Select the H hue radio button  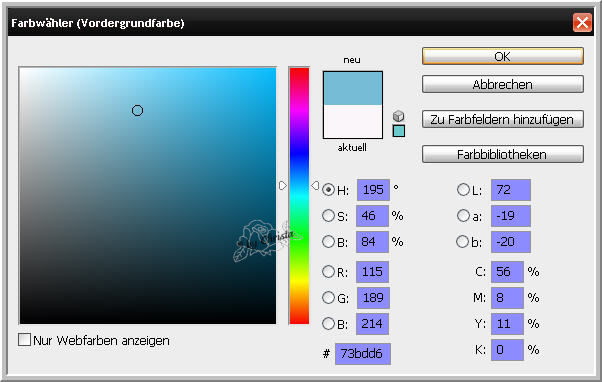[328, 190]
